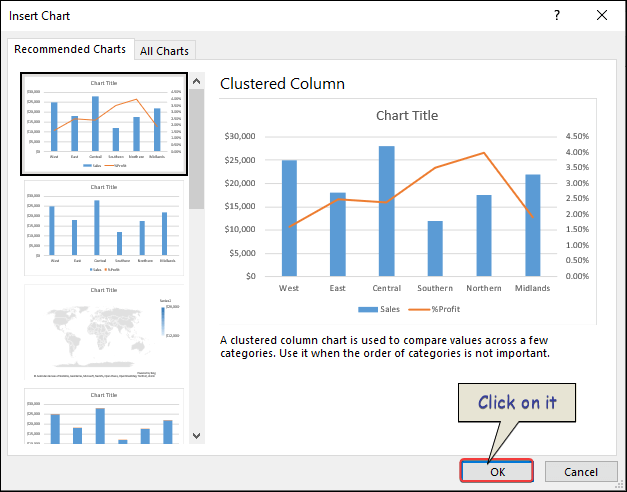Click the OK button
Image resolution: width=627 pixels, height=492 pixels.
(497, 472)
